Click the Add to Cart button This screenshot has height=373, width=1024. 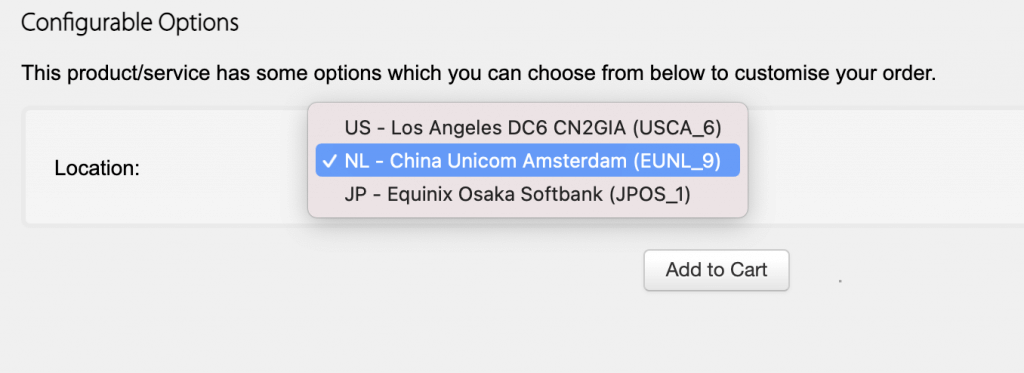(716, 270)
